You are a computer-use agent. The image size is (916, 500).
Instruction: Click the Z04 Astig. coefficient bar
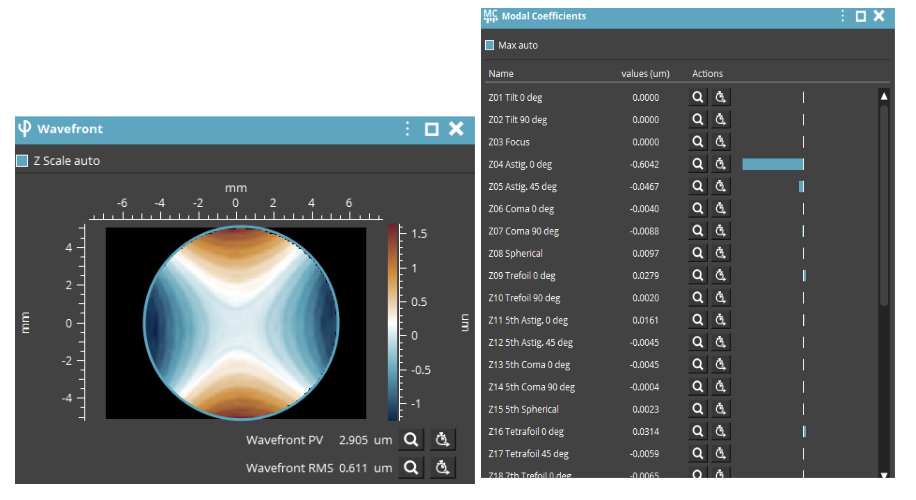click(773, 164)
